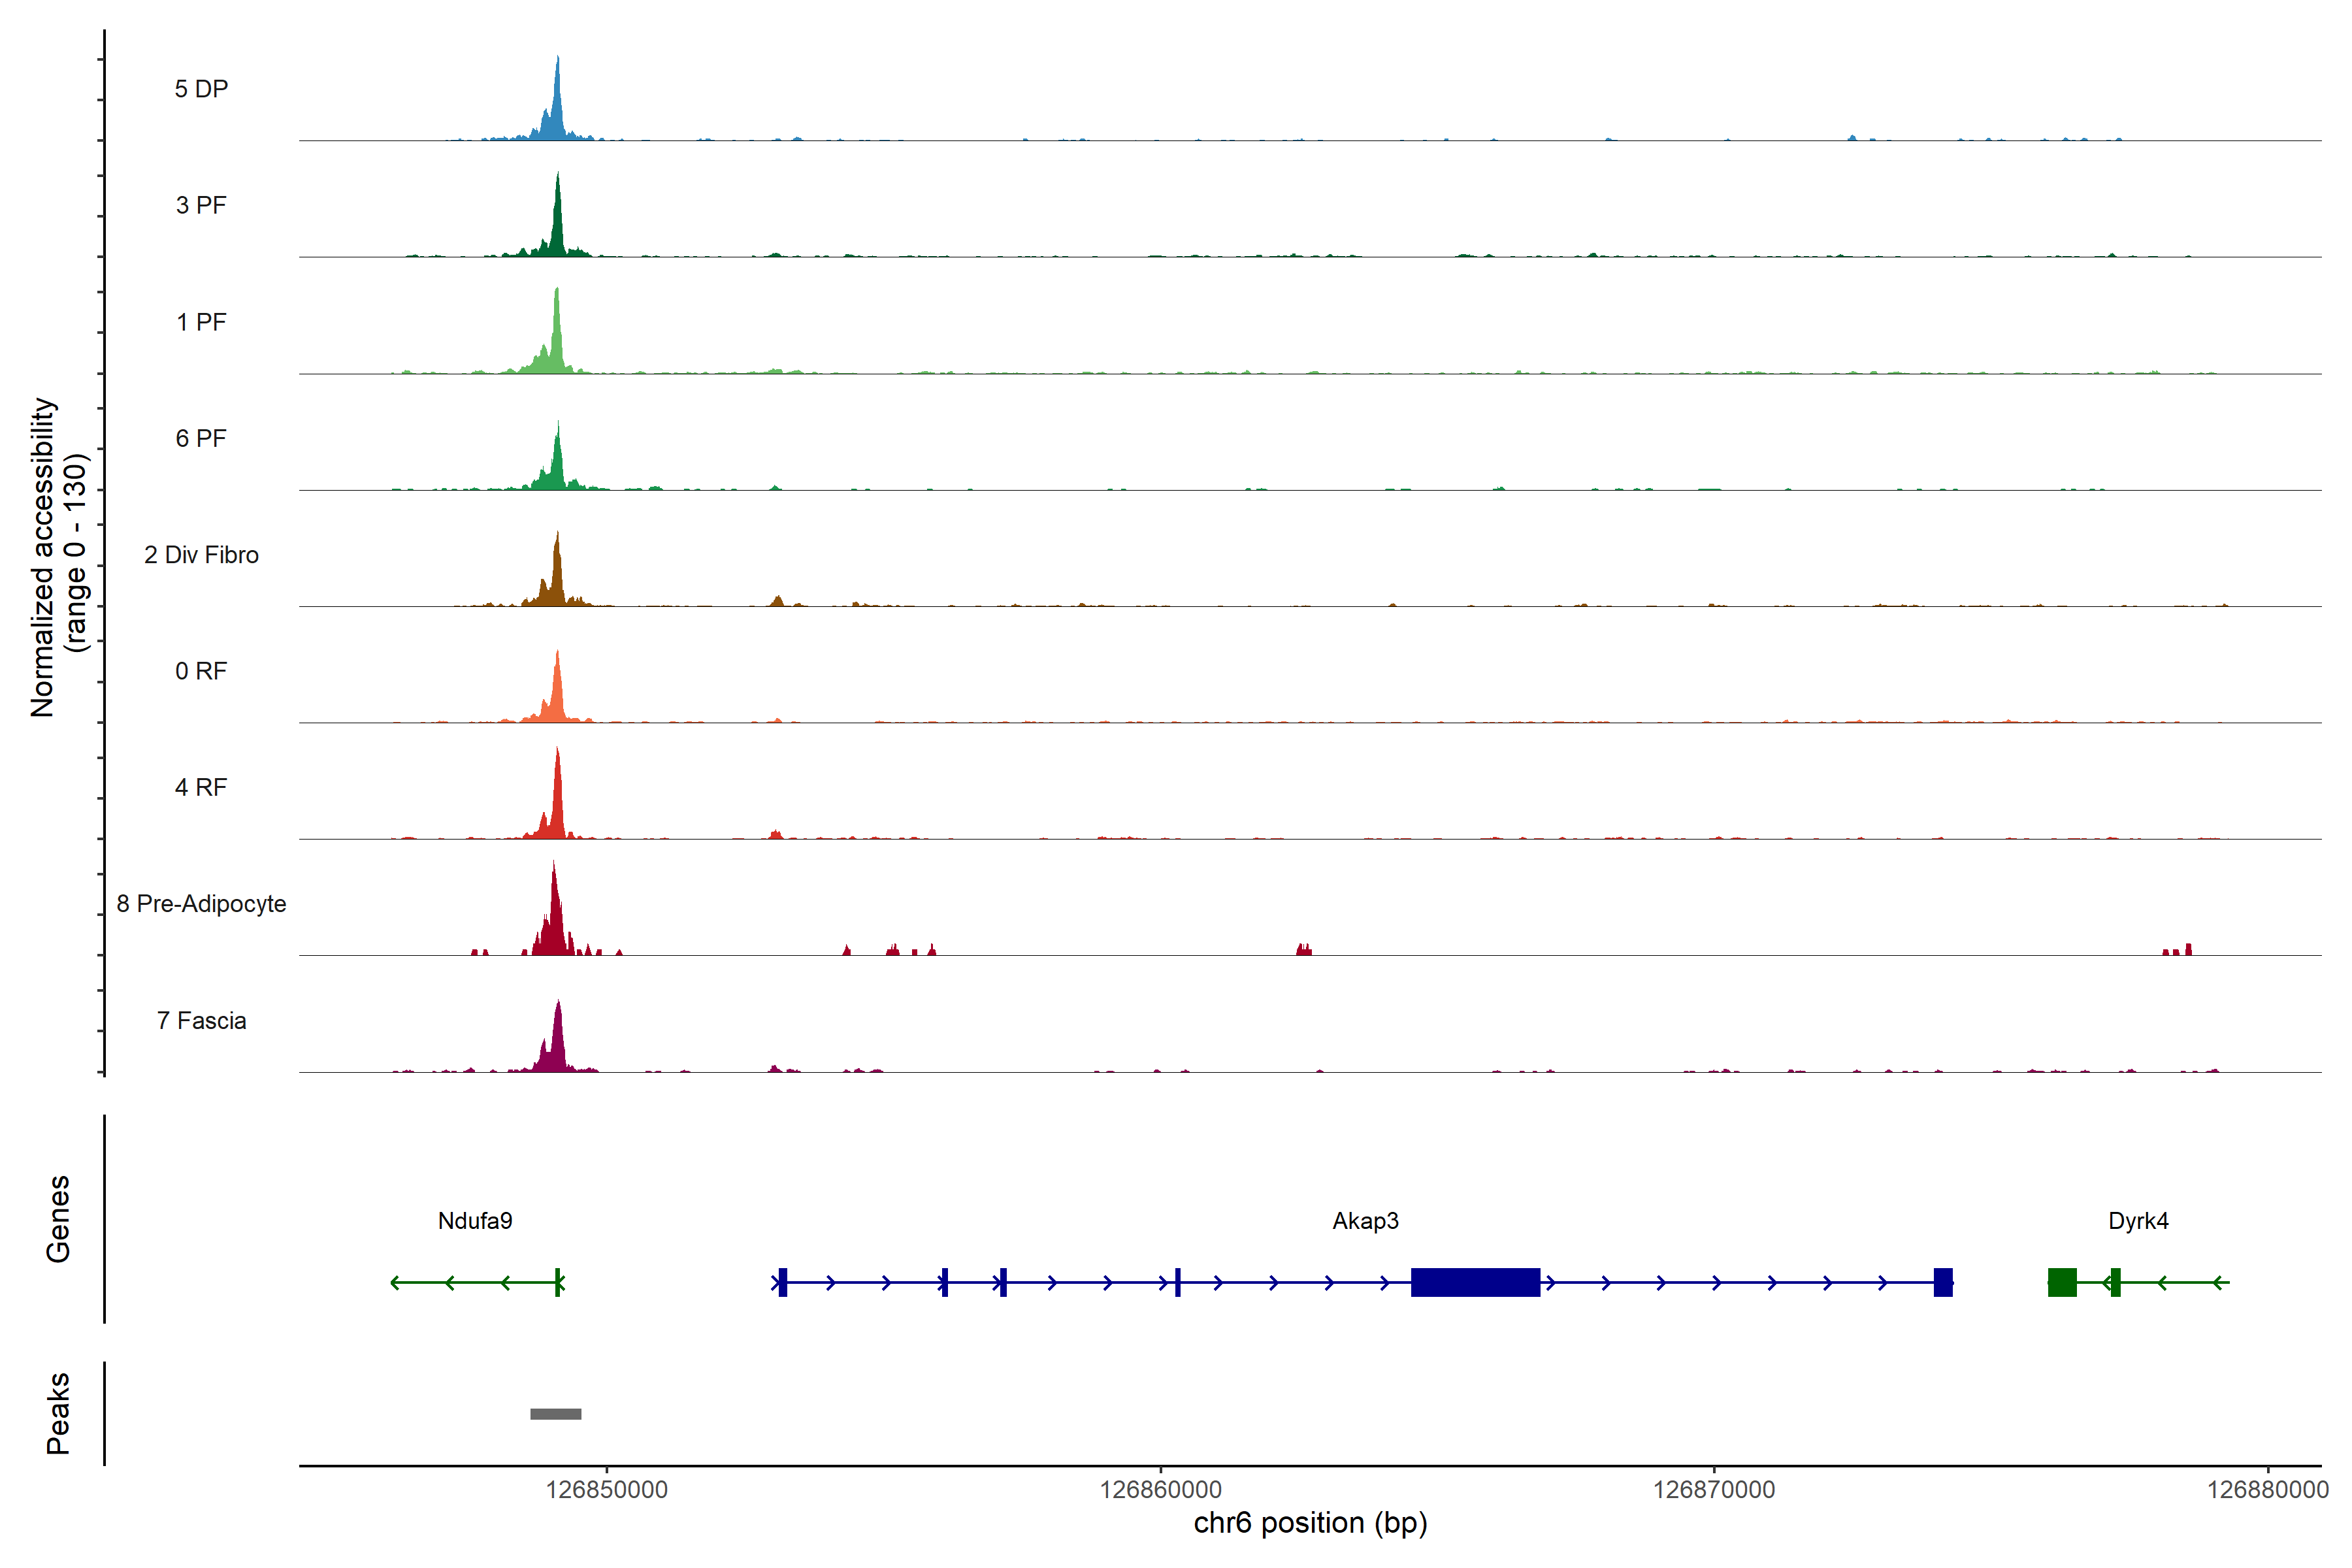Click the Dyrk4 gene label
This screenshot has width=2352, height=1568.
(2138, 1220)
